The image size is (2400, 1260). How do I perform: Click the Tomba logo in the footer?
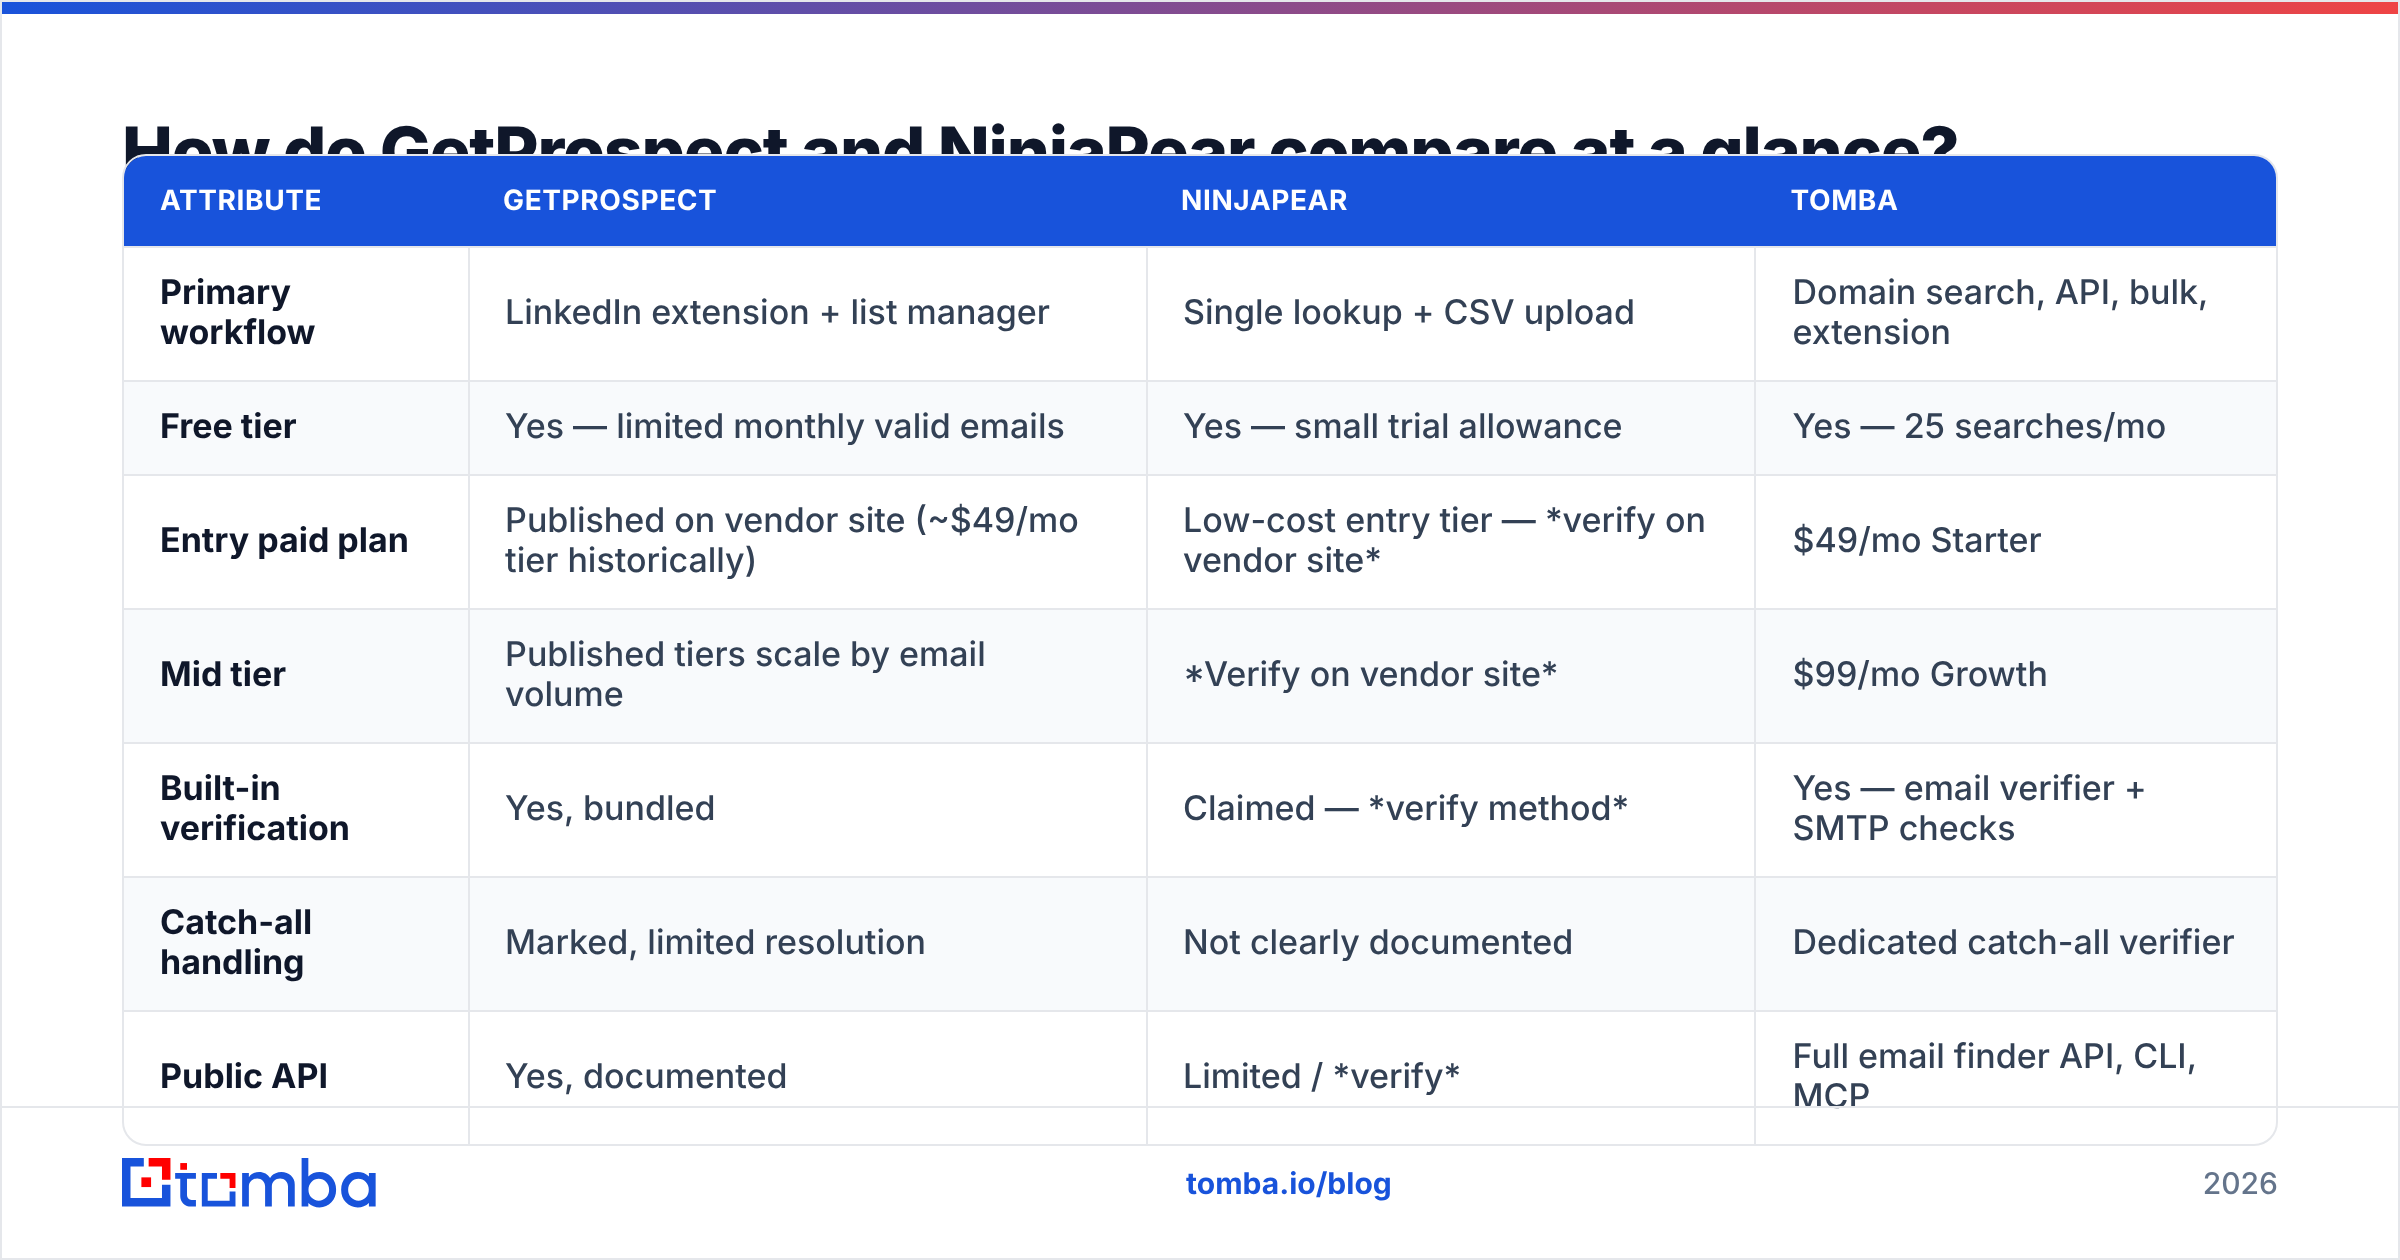coord(249,1183)
